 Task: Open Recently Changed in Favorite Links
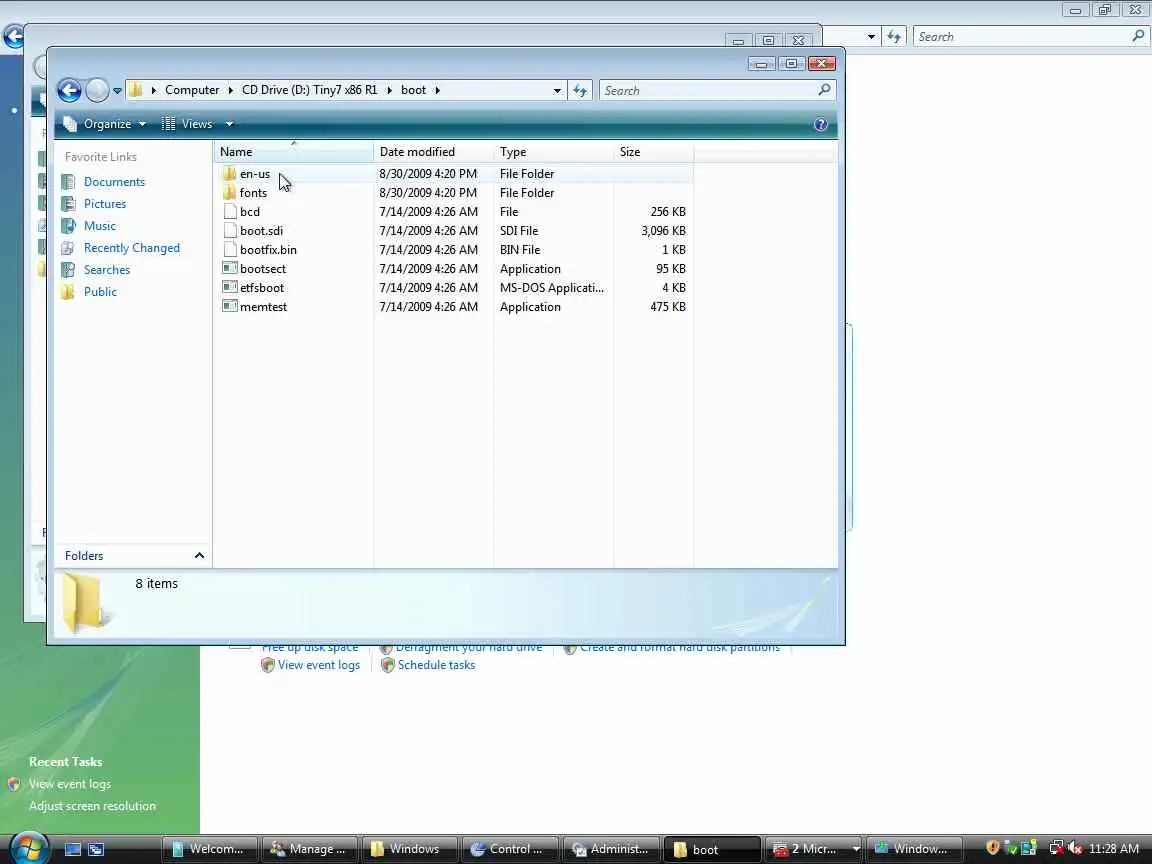coord(132,248)
